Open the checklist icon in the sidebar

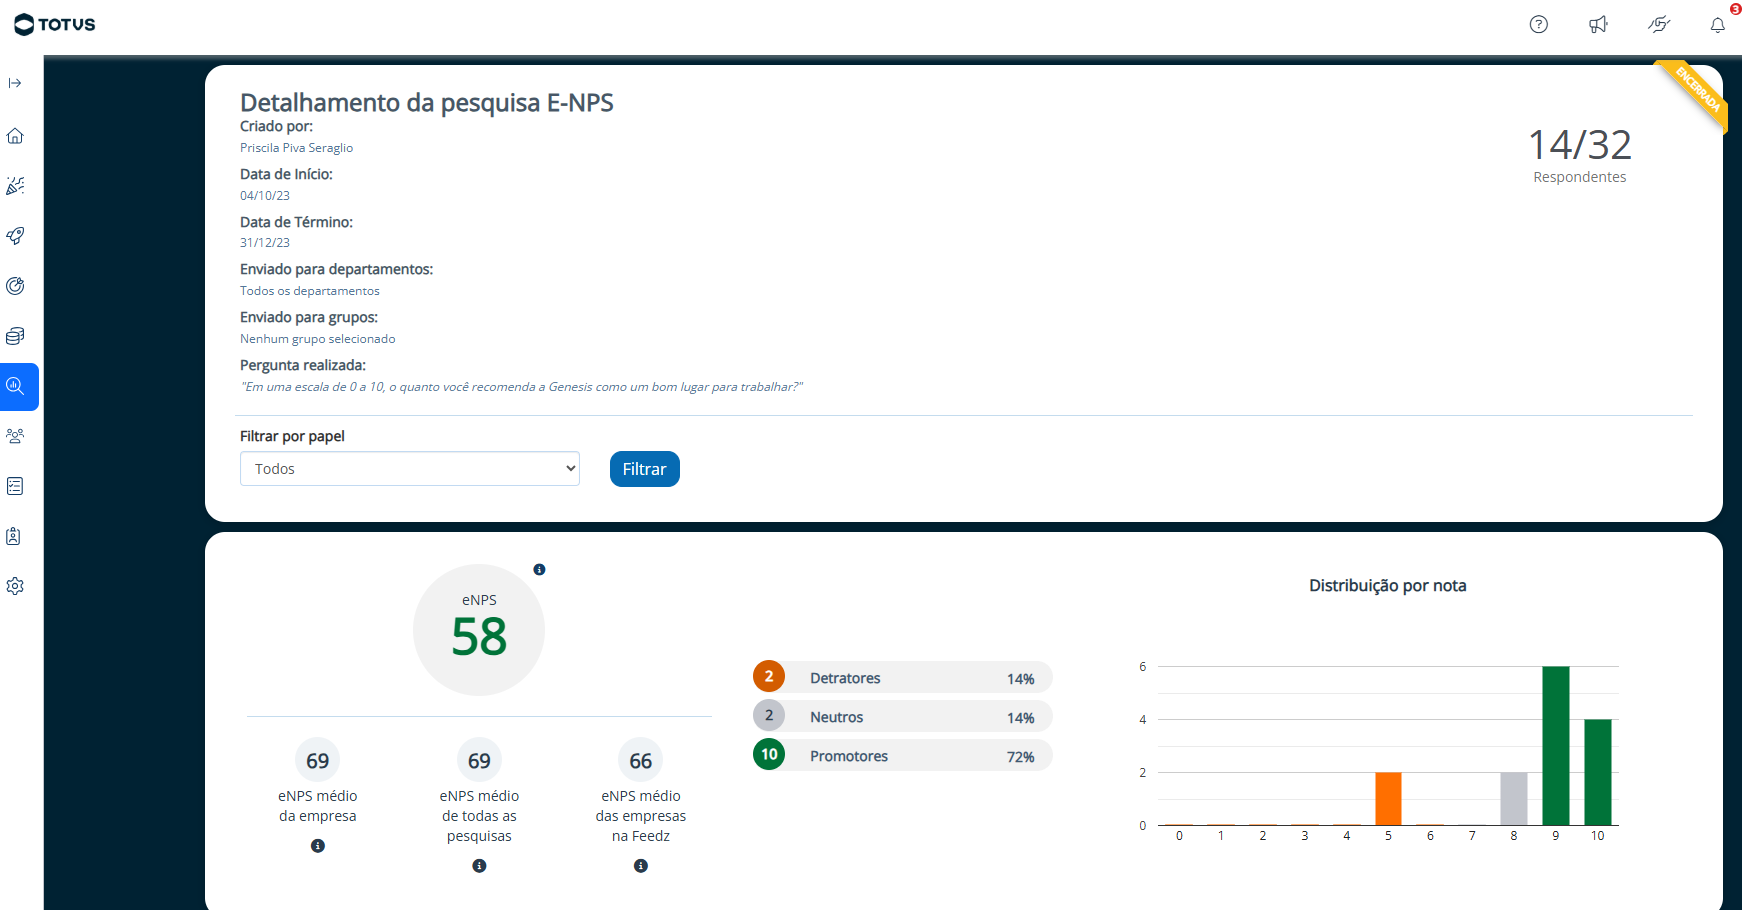pyautogui.click(x=15, y=486)
